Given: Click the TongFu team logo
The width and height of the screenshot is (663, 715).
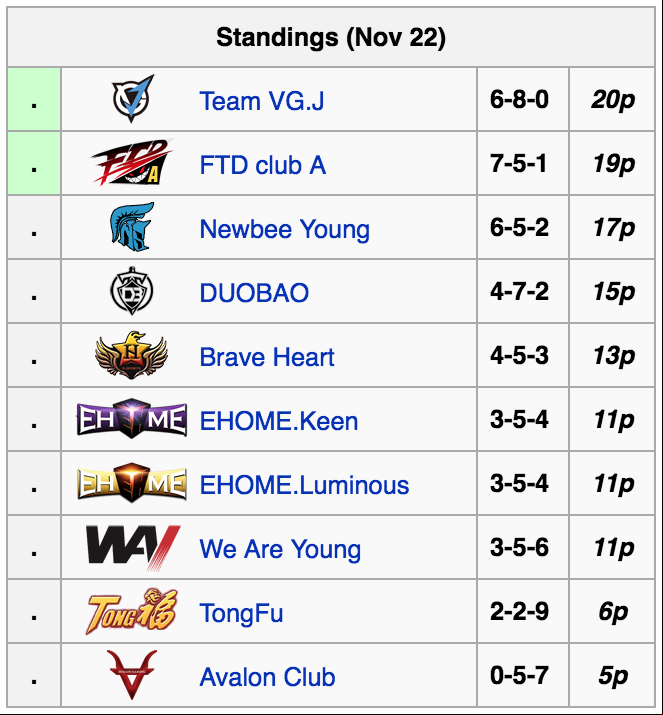Looking at the screenshot, I should coord(132,611).
